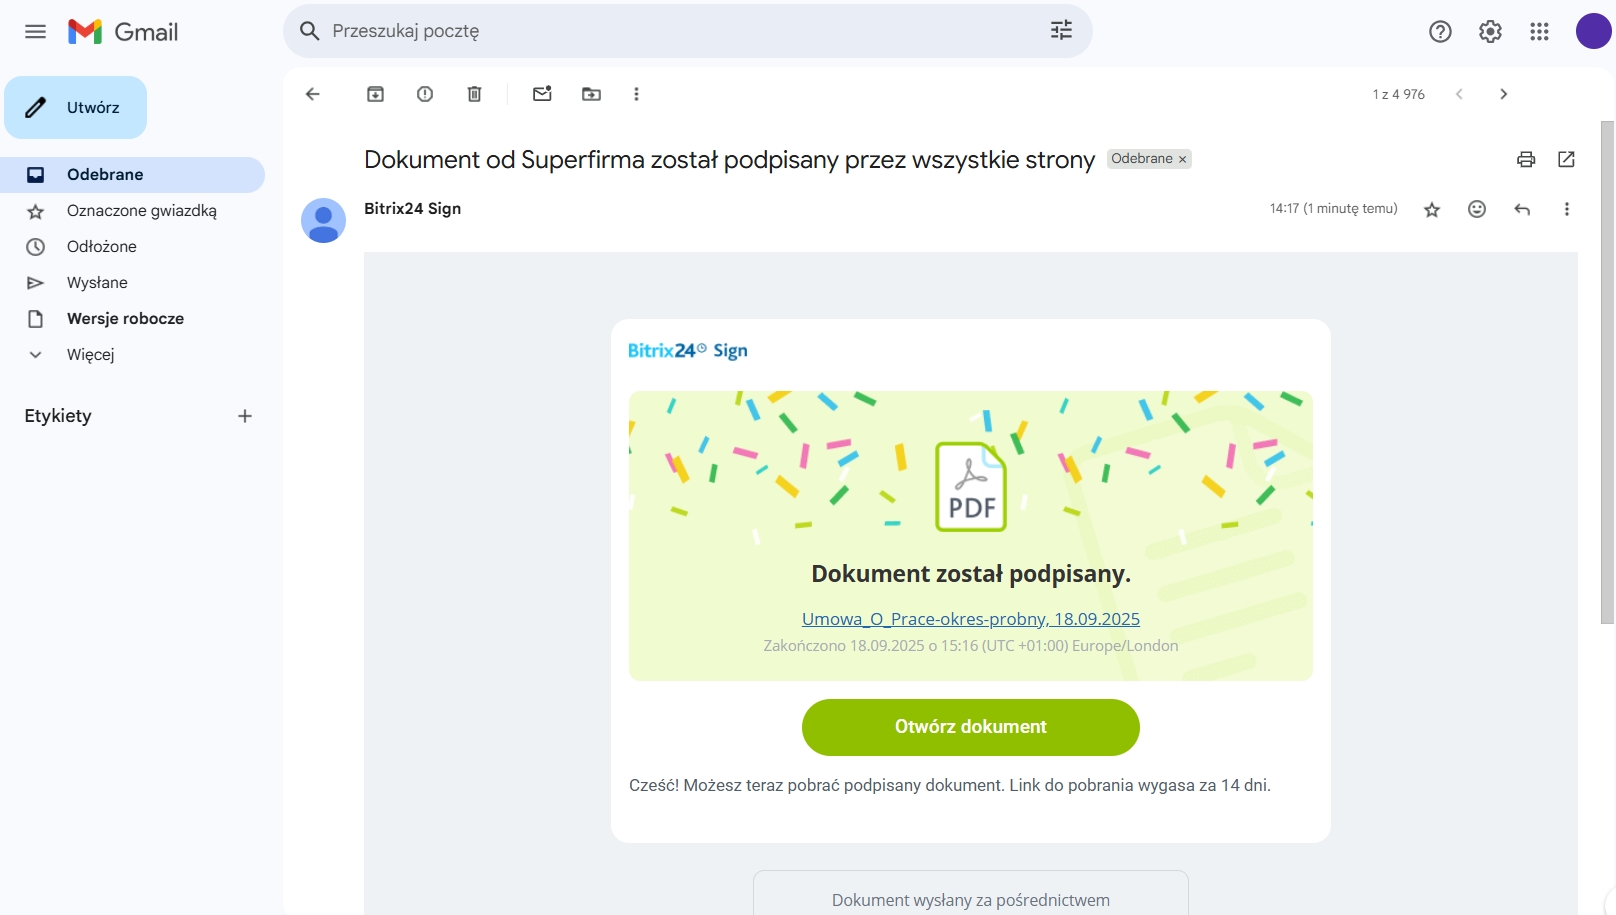Click the Move to folder icon
Screen dimensions: 1616x915
coord(592,94)
